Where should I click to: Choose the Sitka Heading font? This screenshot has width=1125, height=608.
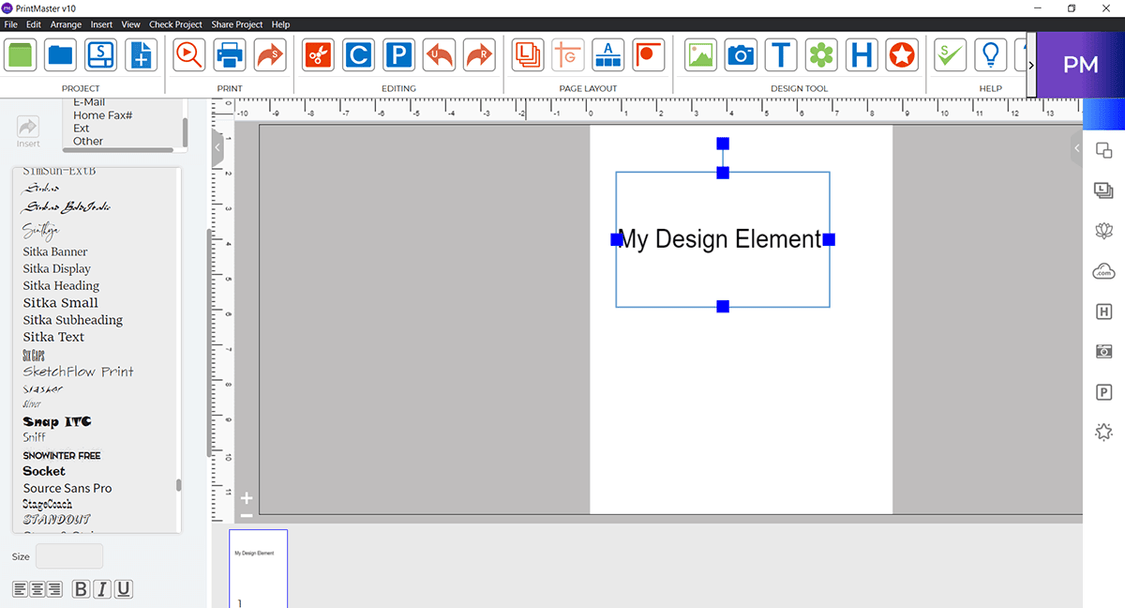[x=61, y=285]
